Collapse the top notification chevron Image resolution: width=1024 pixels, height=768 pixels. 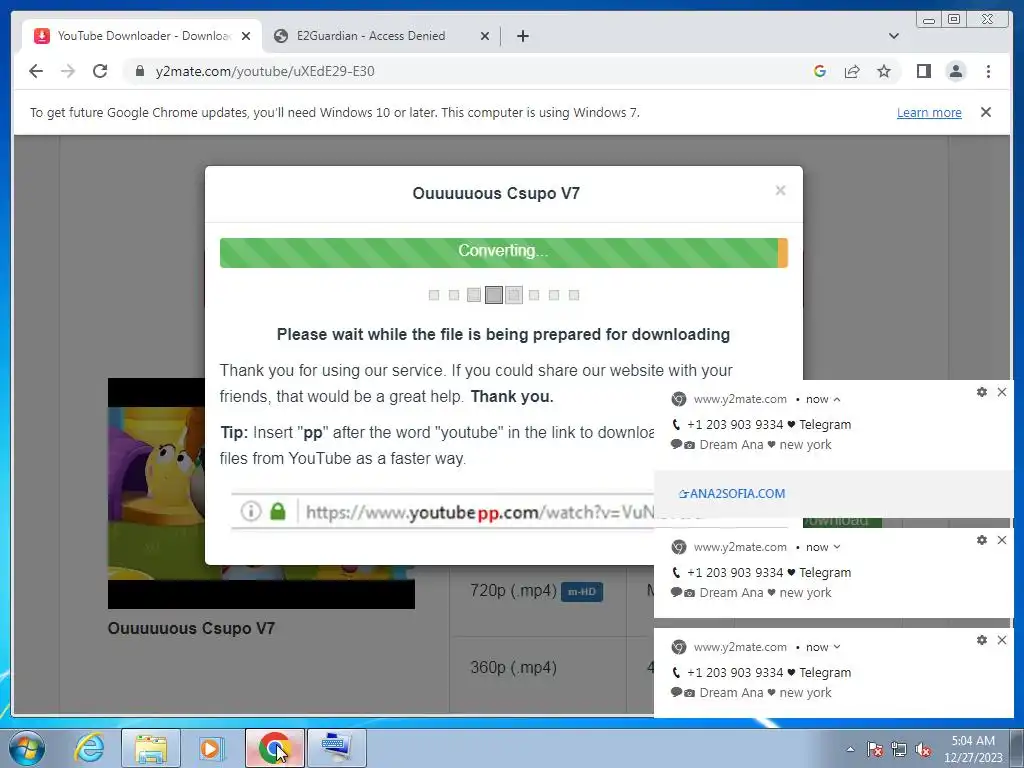(x=837, y=400)
